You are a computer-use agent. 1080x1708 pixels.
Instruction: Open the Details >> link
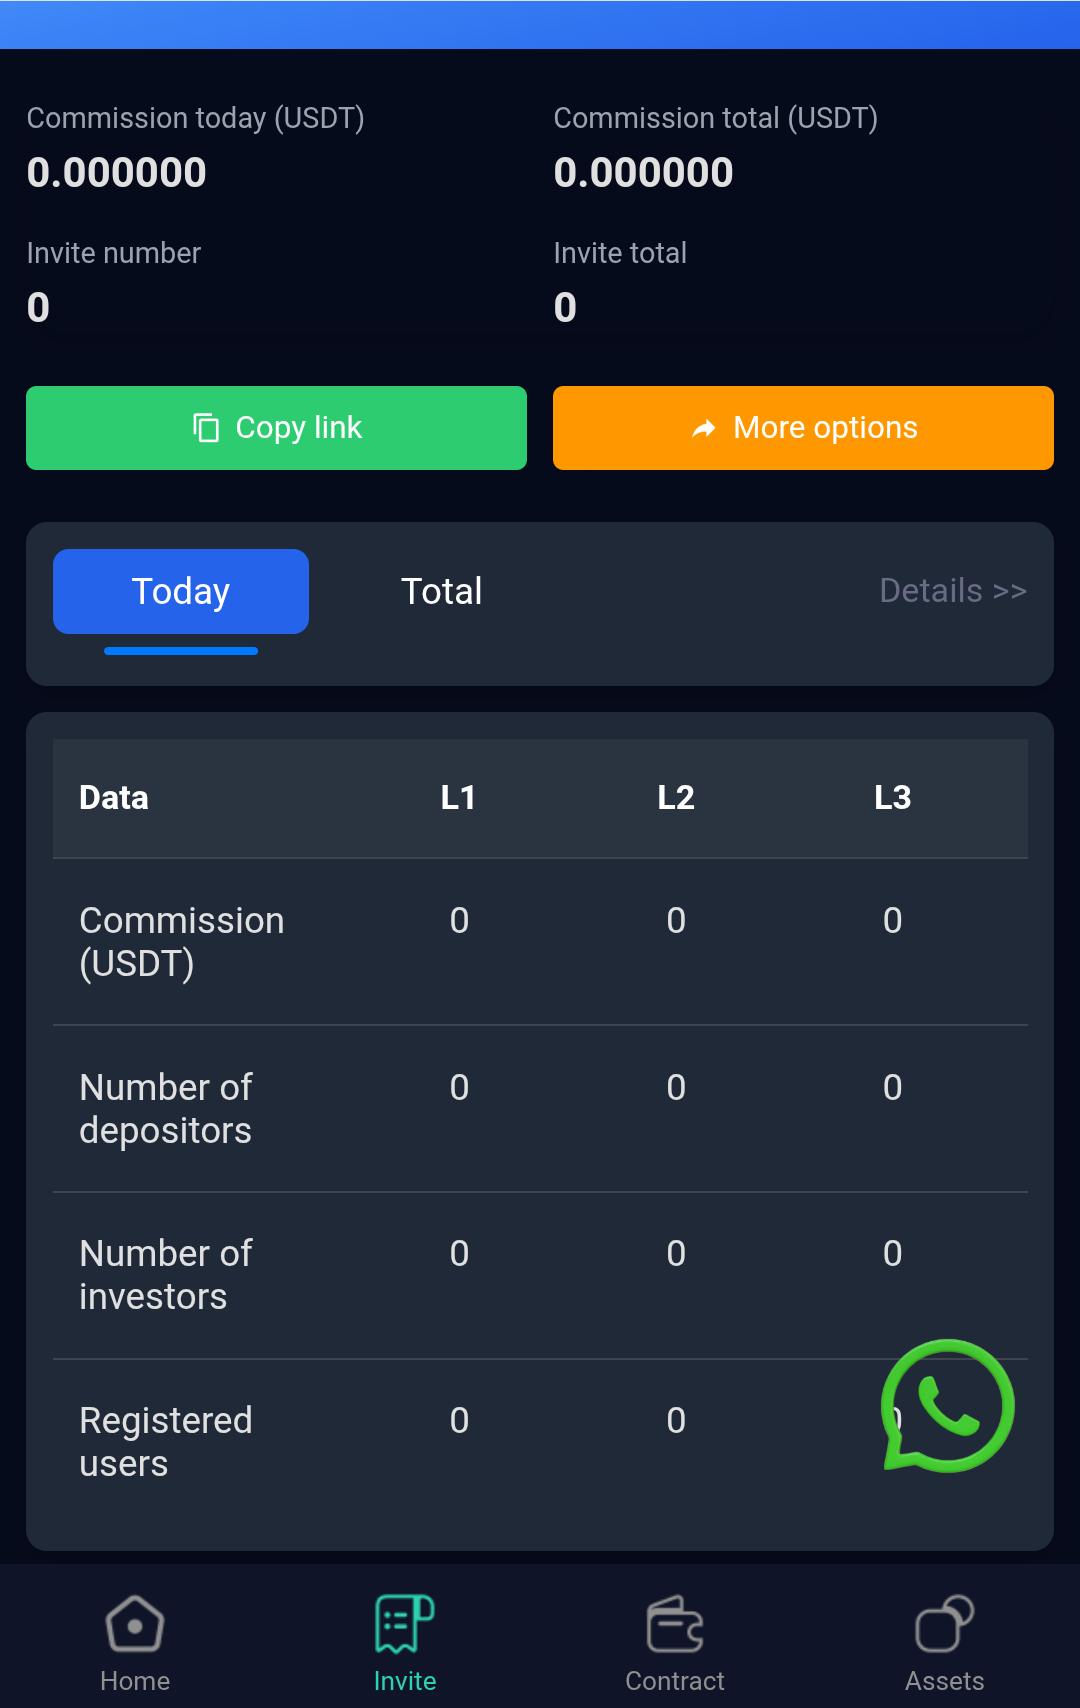(x=952, y=590)
